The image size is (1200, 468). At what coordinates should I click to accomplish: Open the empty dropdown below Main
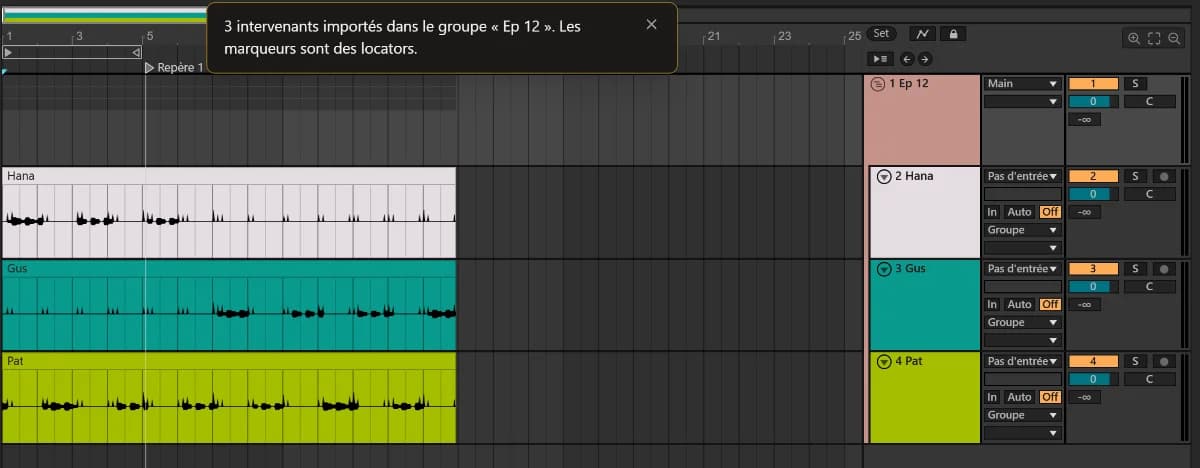[1022, 101]
